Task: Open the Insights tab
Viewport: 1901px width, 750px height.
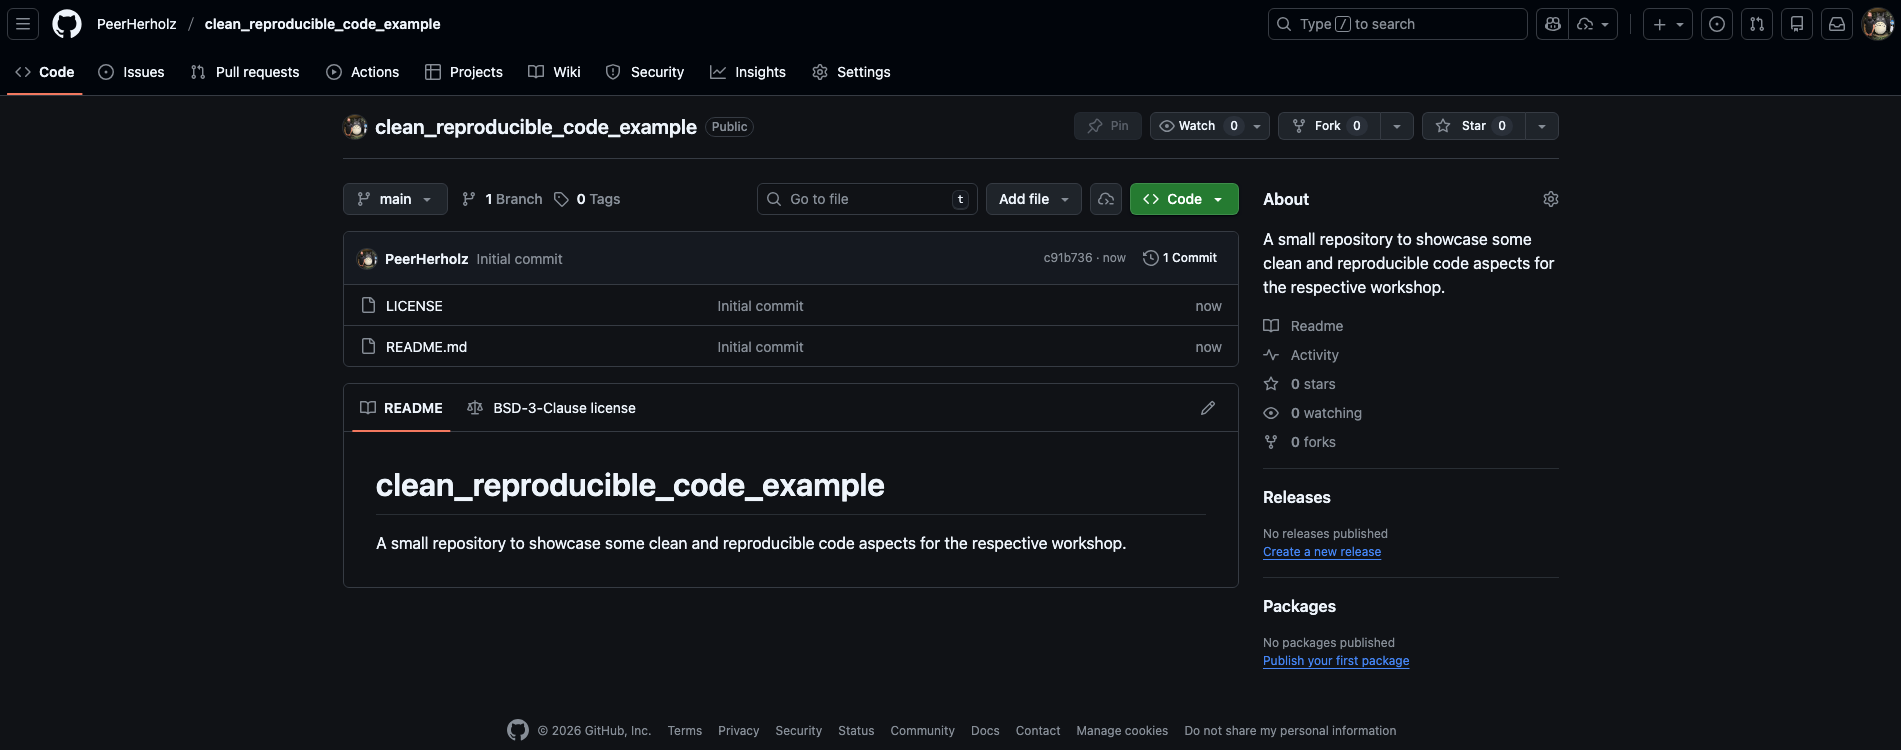Action: click(x=748, y=72)
